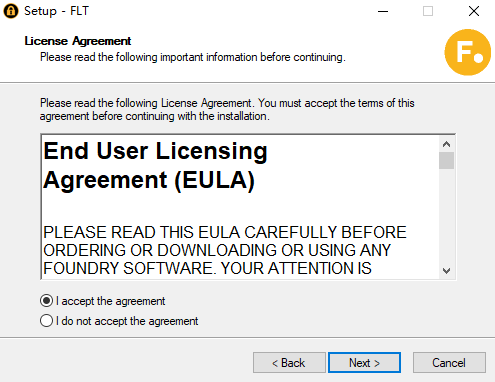Choose I do not accept the agreement

coord(119,321)
